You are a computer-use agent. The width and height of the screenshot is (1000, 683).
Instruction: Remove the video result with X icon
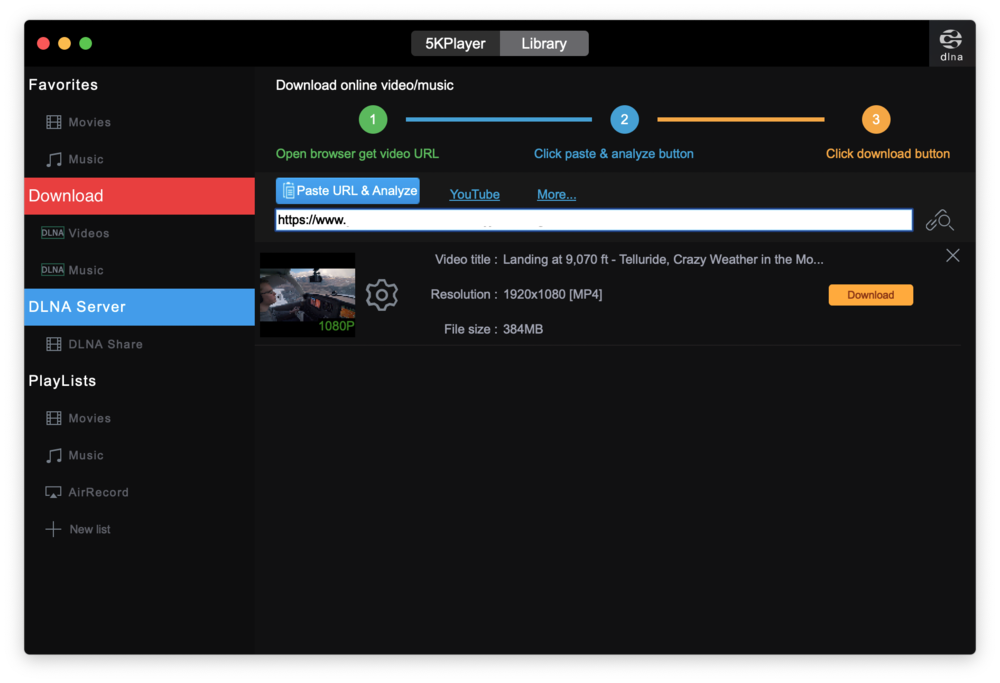[x=953, y=256]
